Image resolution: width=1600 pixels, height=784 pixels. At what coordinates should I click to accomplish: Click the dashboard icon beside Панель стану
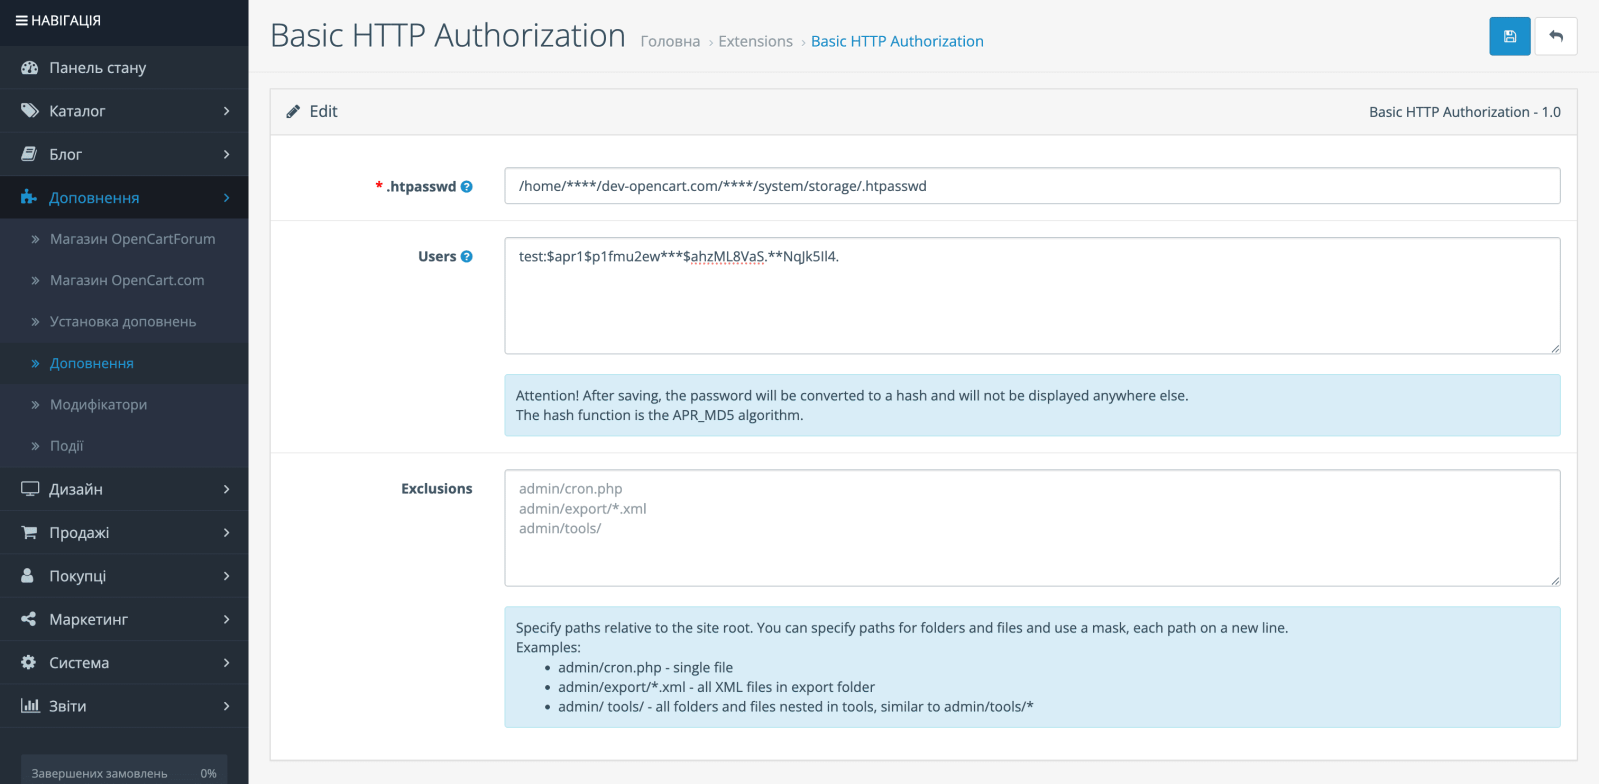pyautogui.click(x=29, y=67)
